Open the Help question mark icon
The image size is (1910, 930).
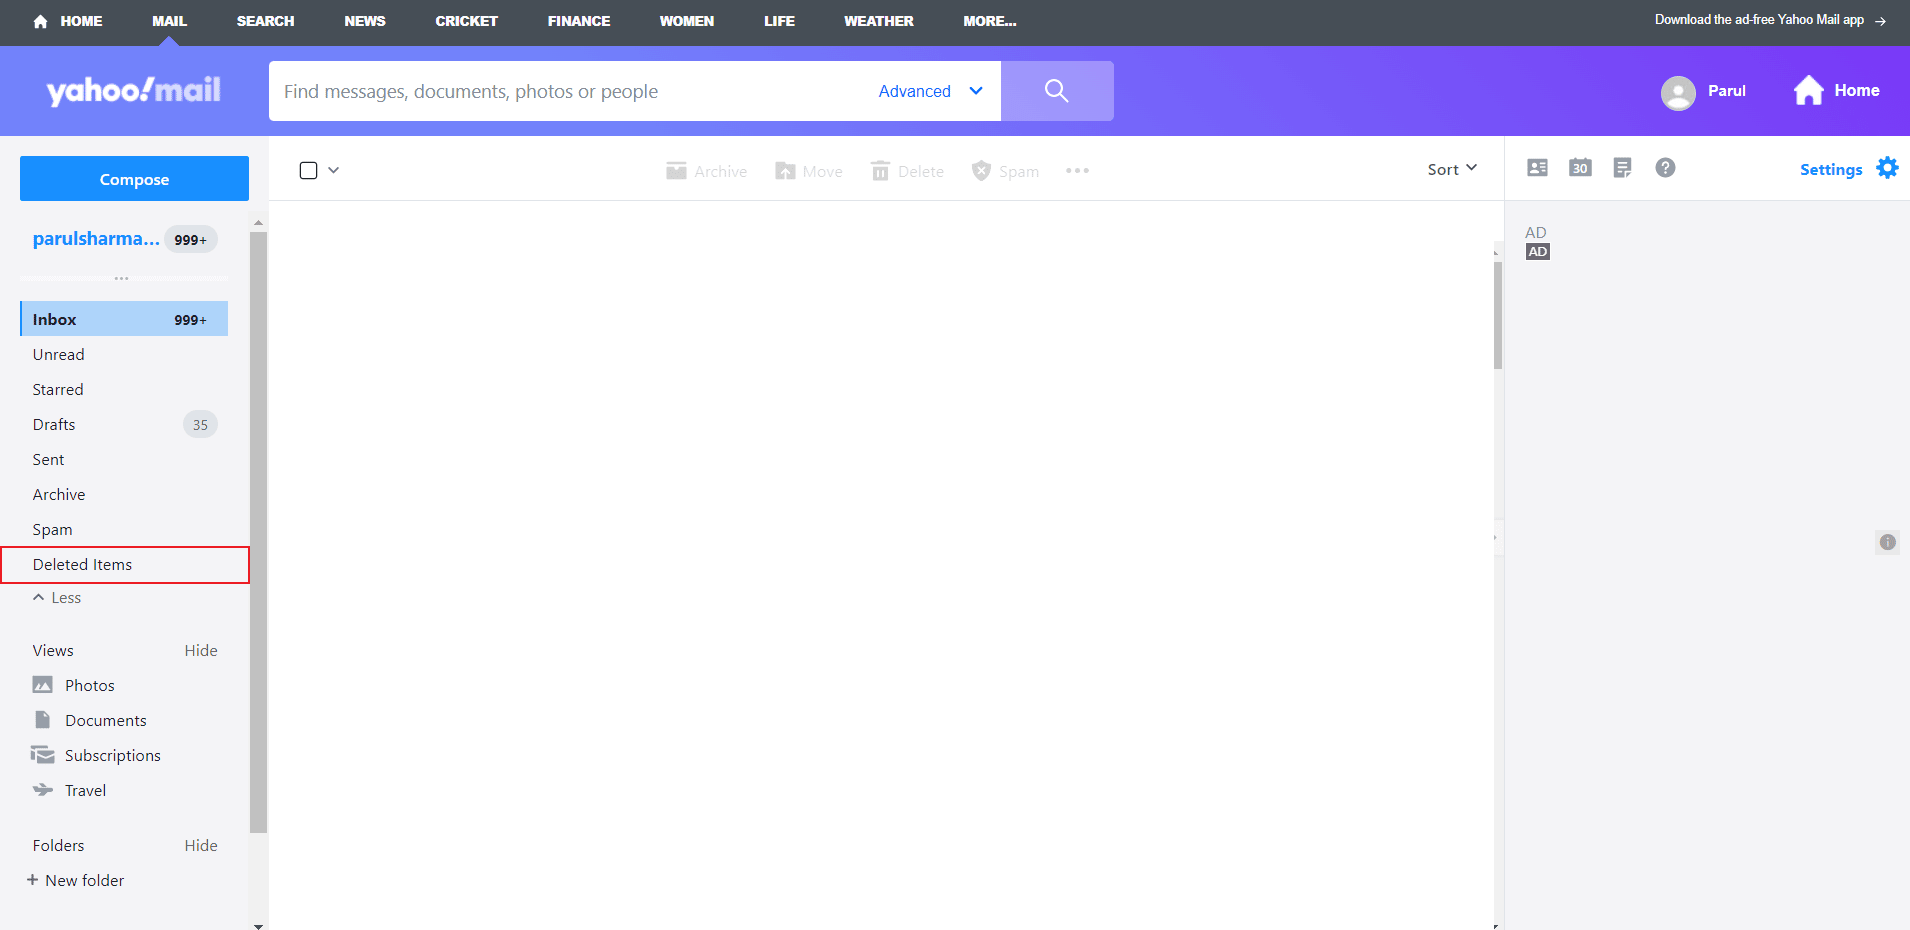tap(1665, 168)
